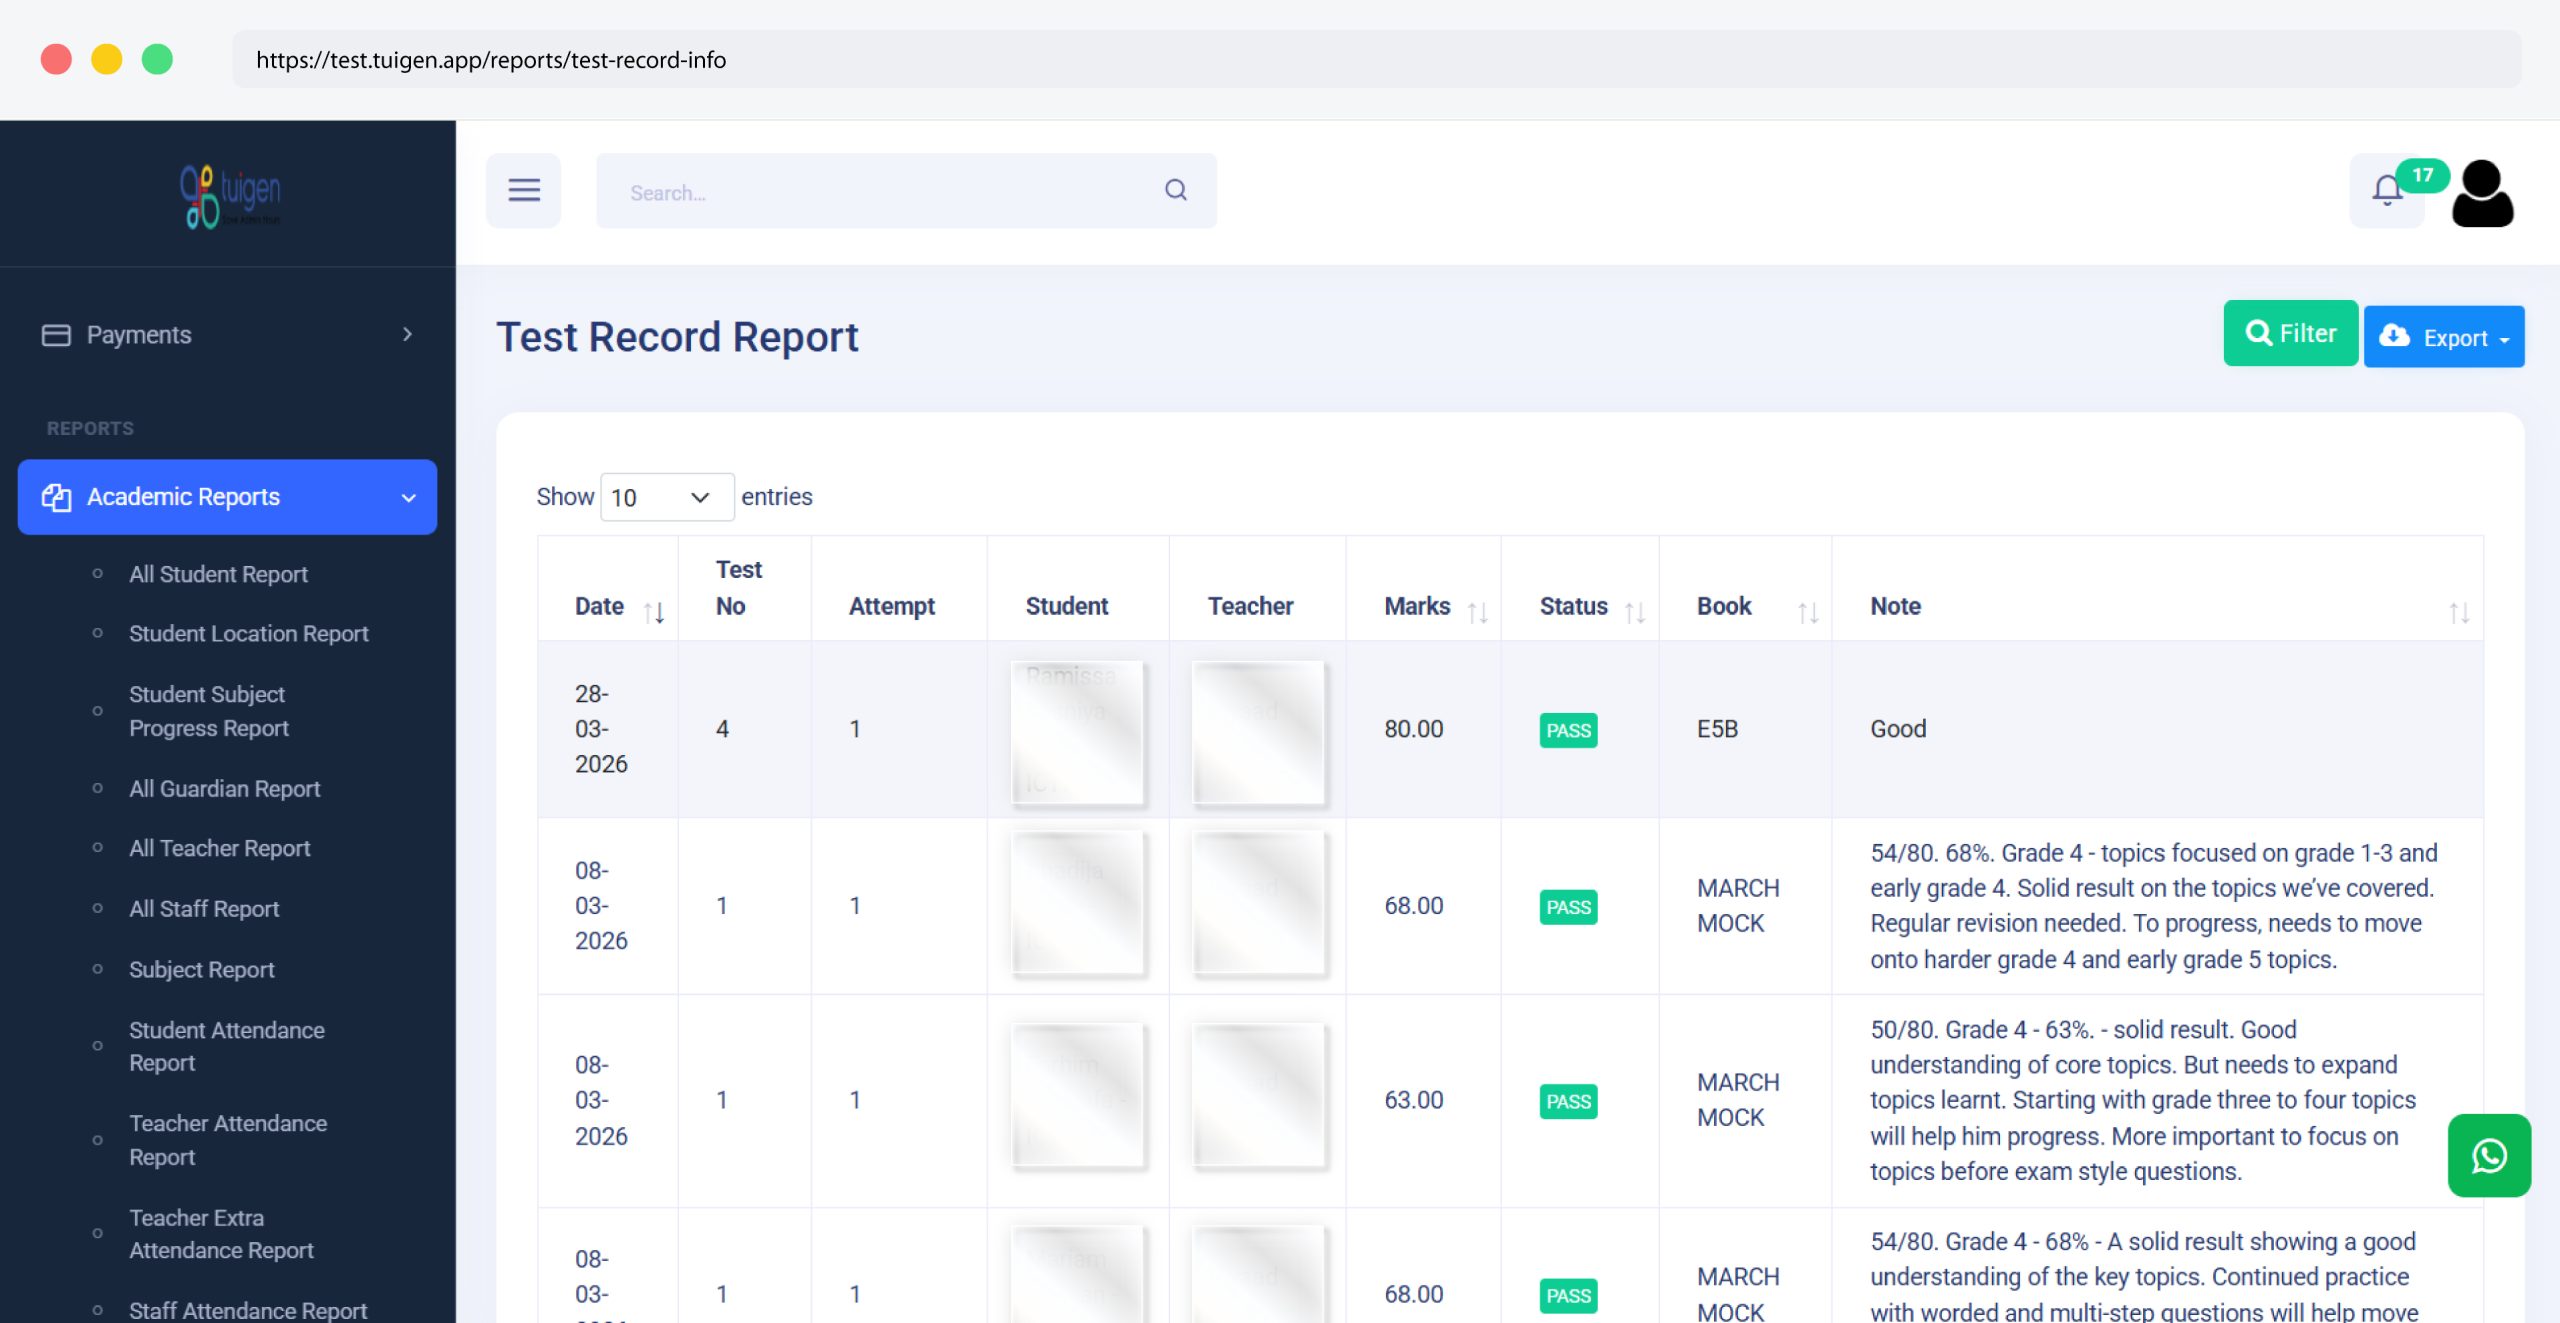Open the WhatsApp chat button
This screenshot has height=1323, width=2560.
coord(2488,1155)
